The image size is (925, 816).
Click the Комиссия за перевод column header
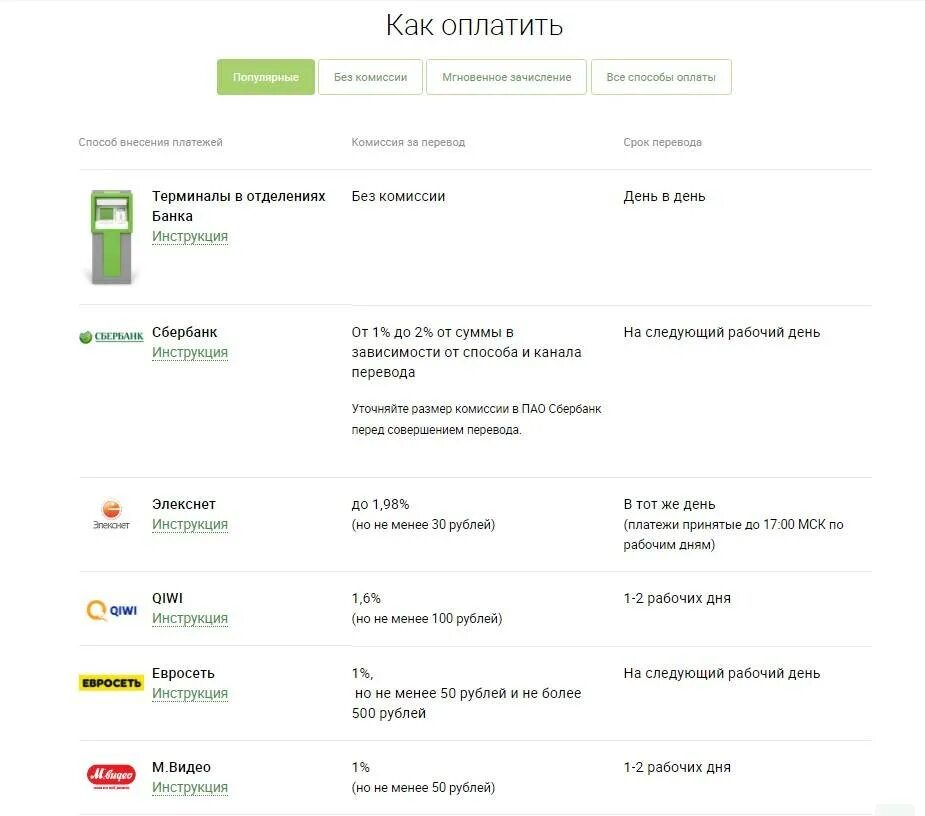point(408,142)
